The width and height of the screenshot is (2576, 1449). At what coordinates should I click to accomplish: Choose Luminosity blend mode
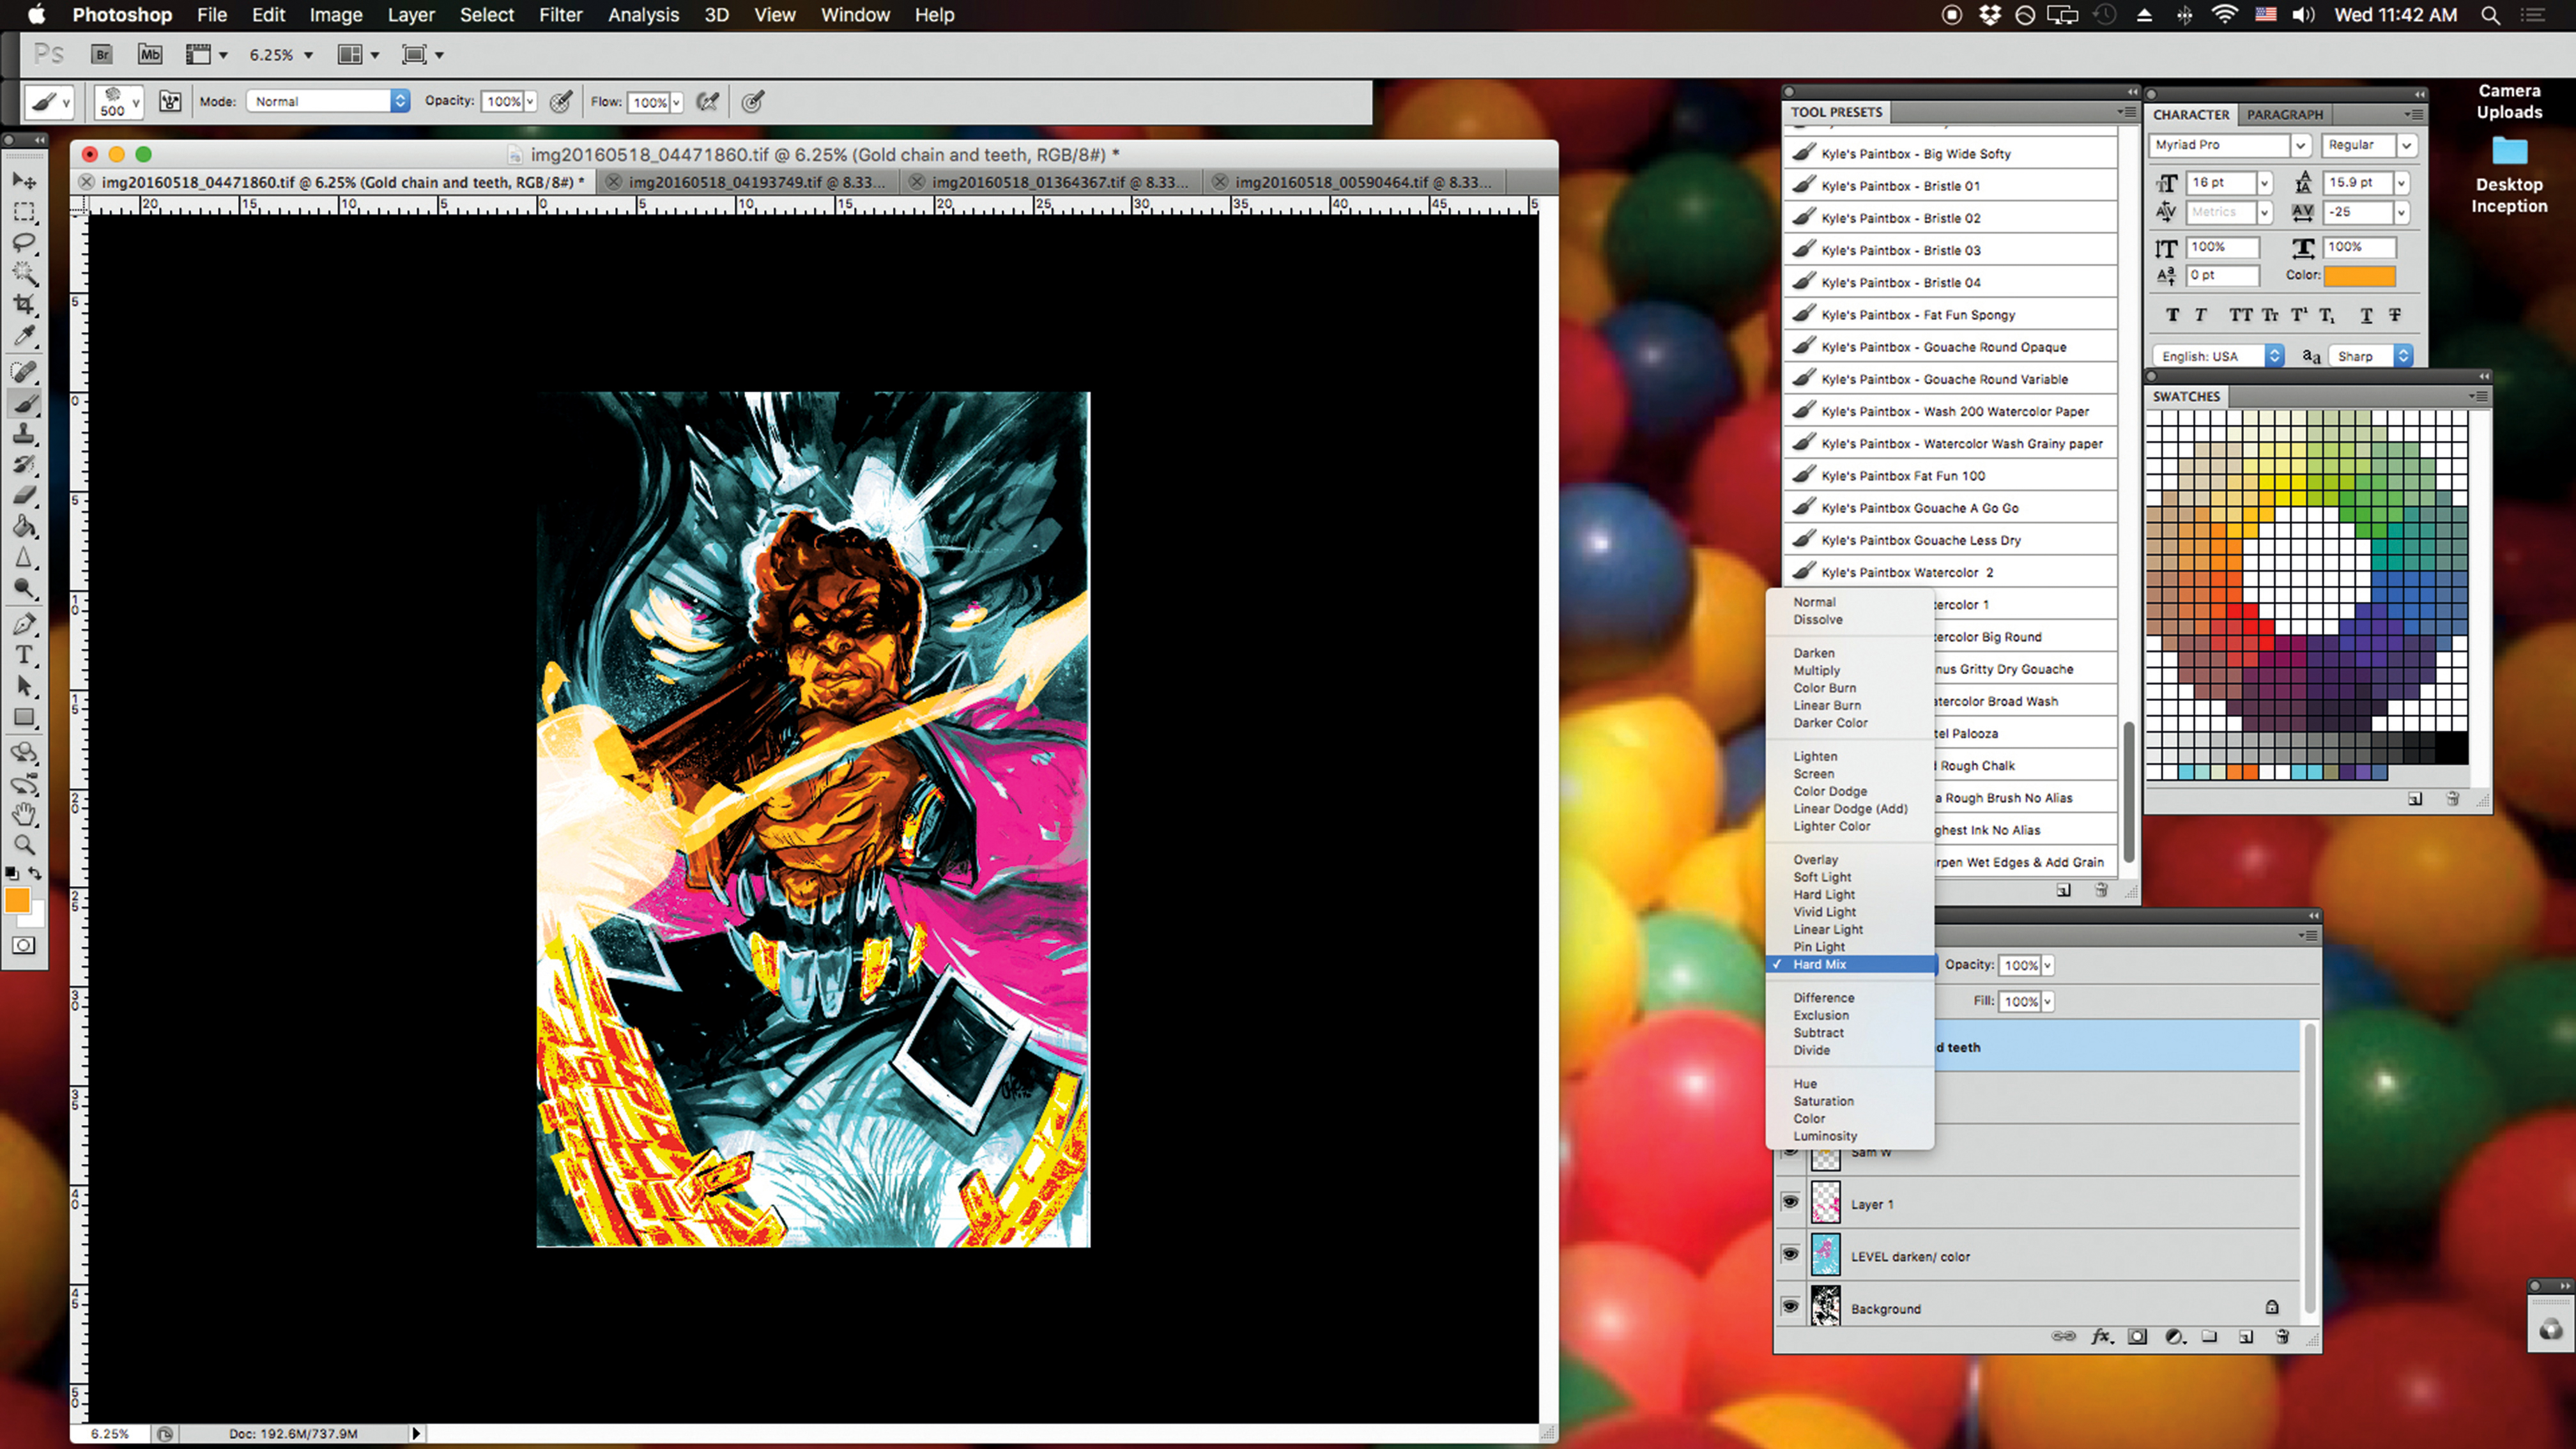(x=1825, y=1136)
